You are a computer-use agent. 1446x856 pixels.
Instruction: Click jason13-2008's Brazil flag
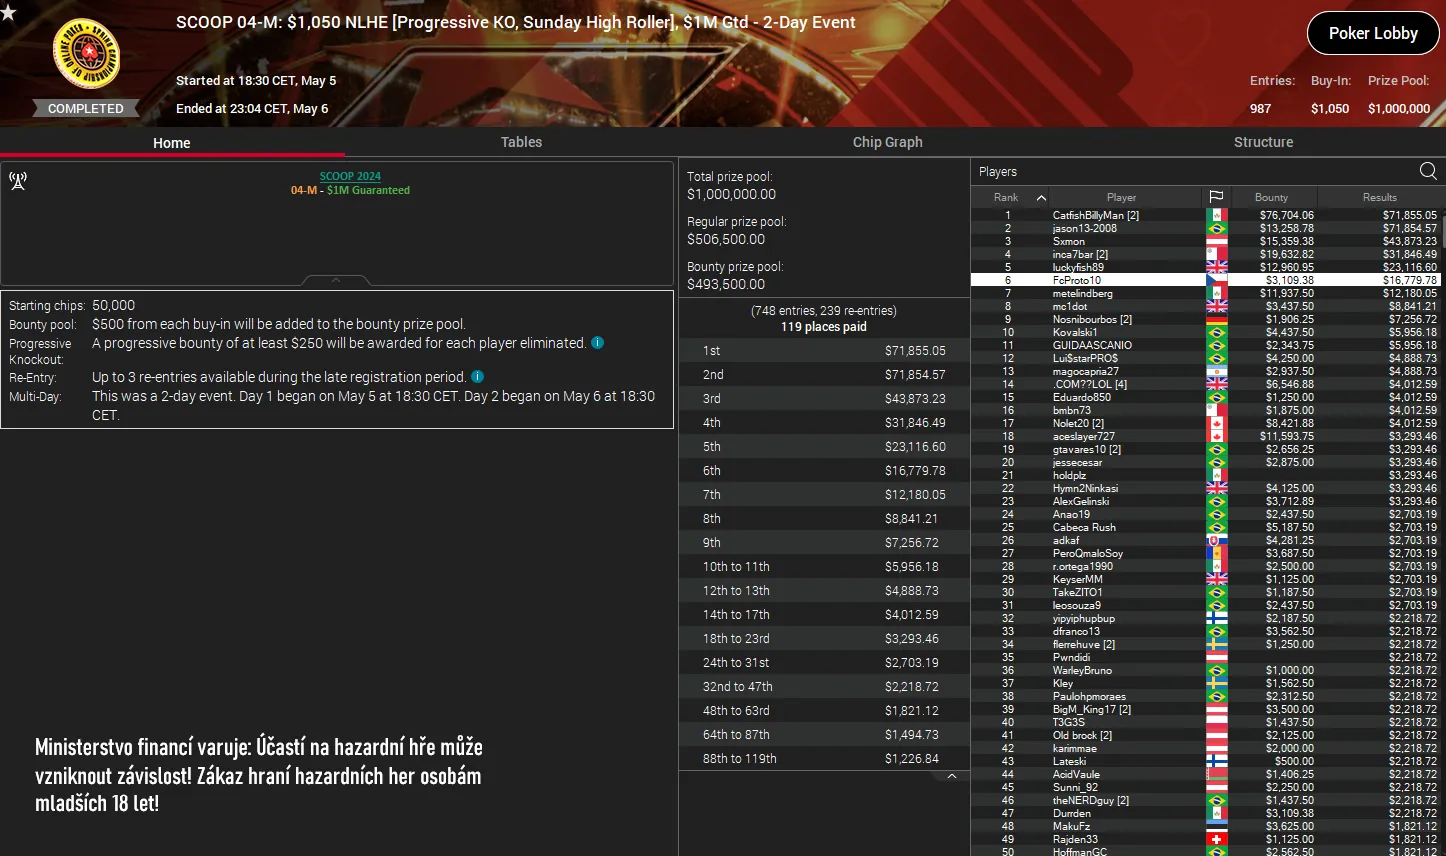click(1216, 227)
